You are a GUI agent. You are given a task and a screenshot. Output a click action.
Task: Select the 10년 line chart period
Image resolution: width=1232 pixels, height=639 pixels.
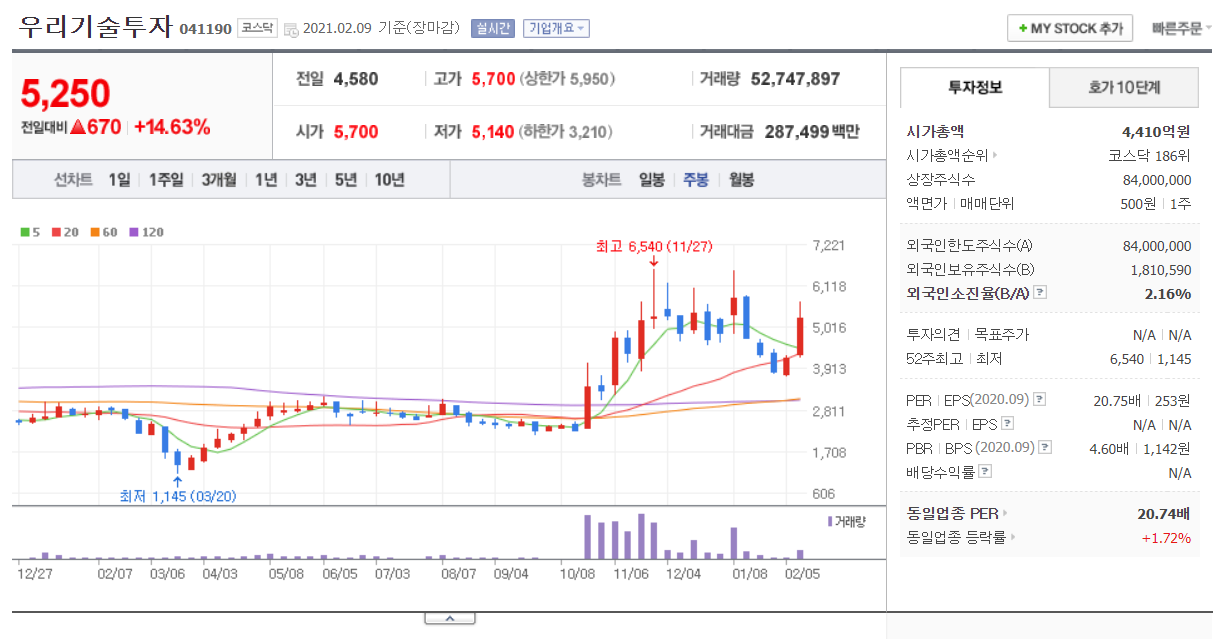pyautogui.click(x=389, y=180)
